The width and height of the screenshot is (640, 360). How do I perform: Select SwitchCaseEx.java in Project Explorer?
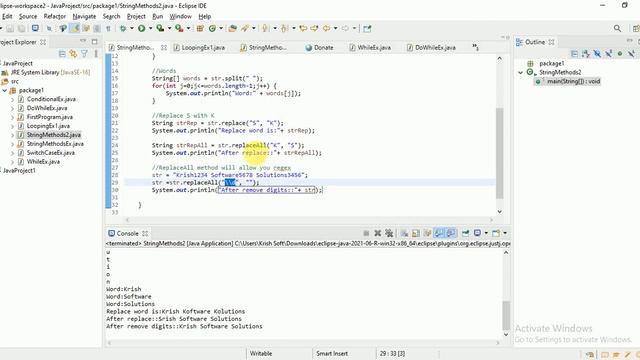[51, 153]
